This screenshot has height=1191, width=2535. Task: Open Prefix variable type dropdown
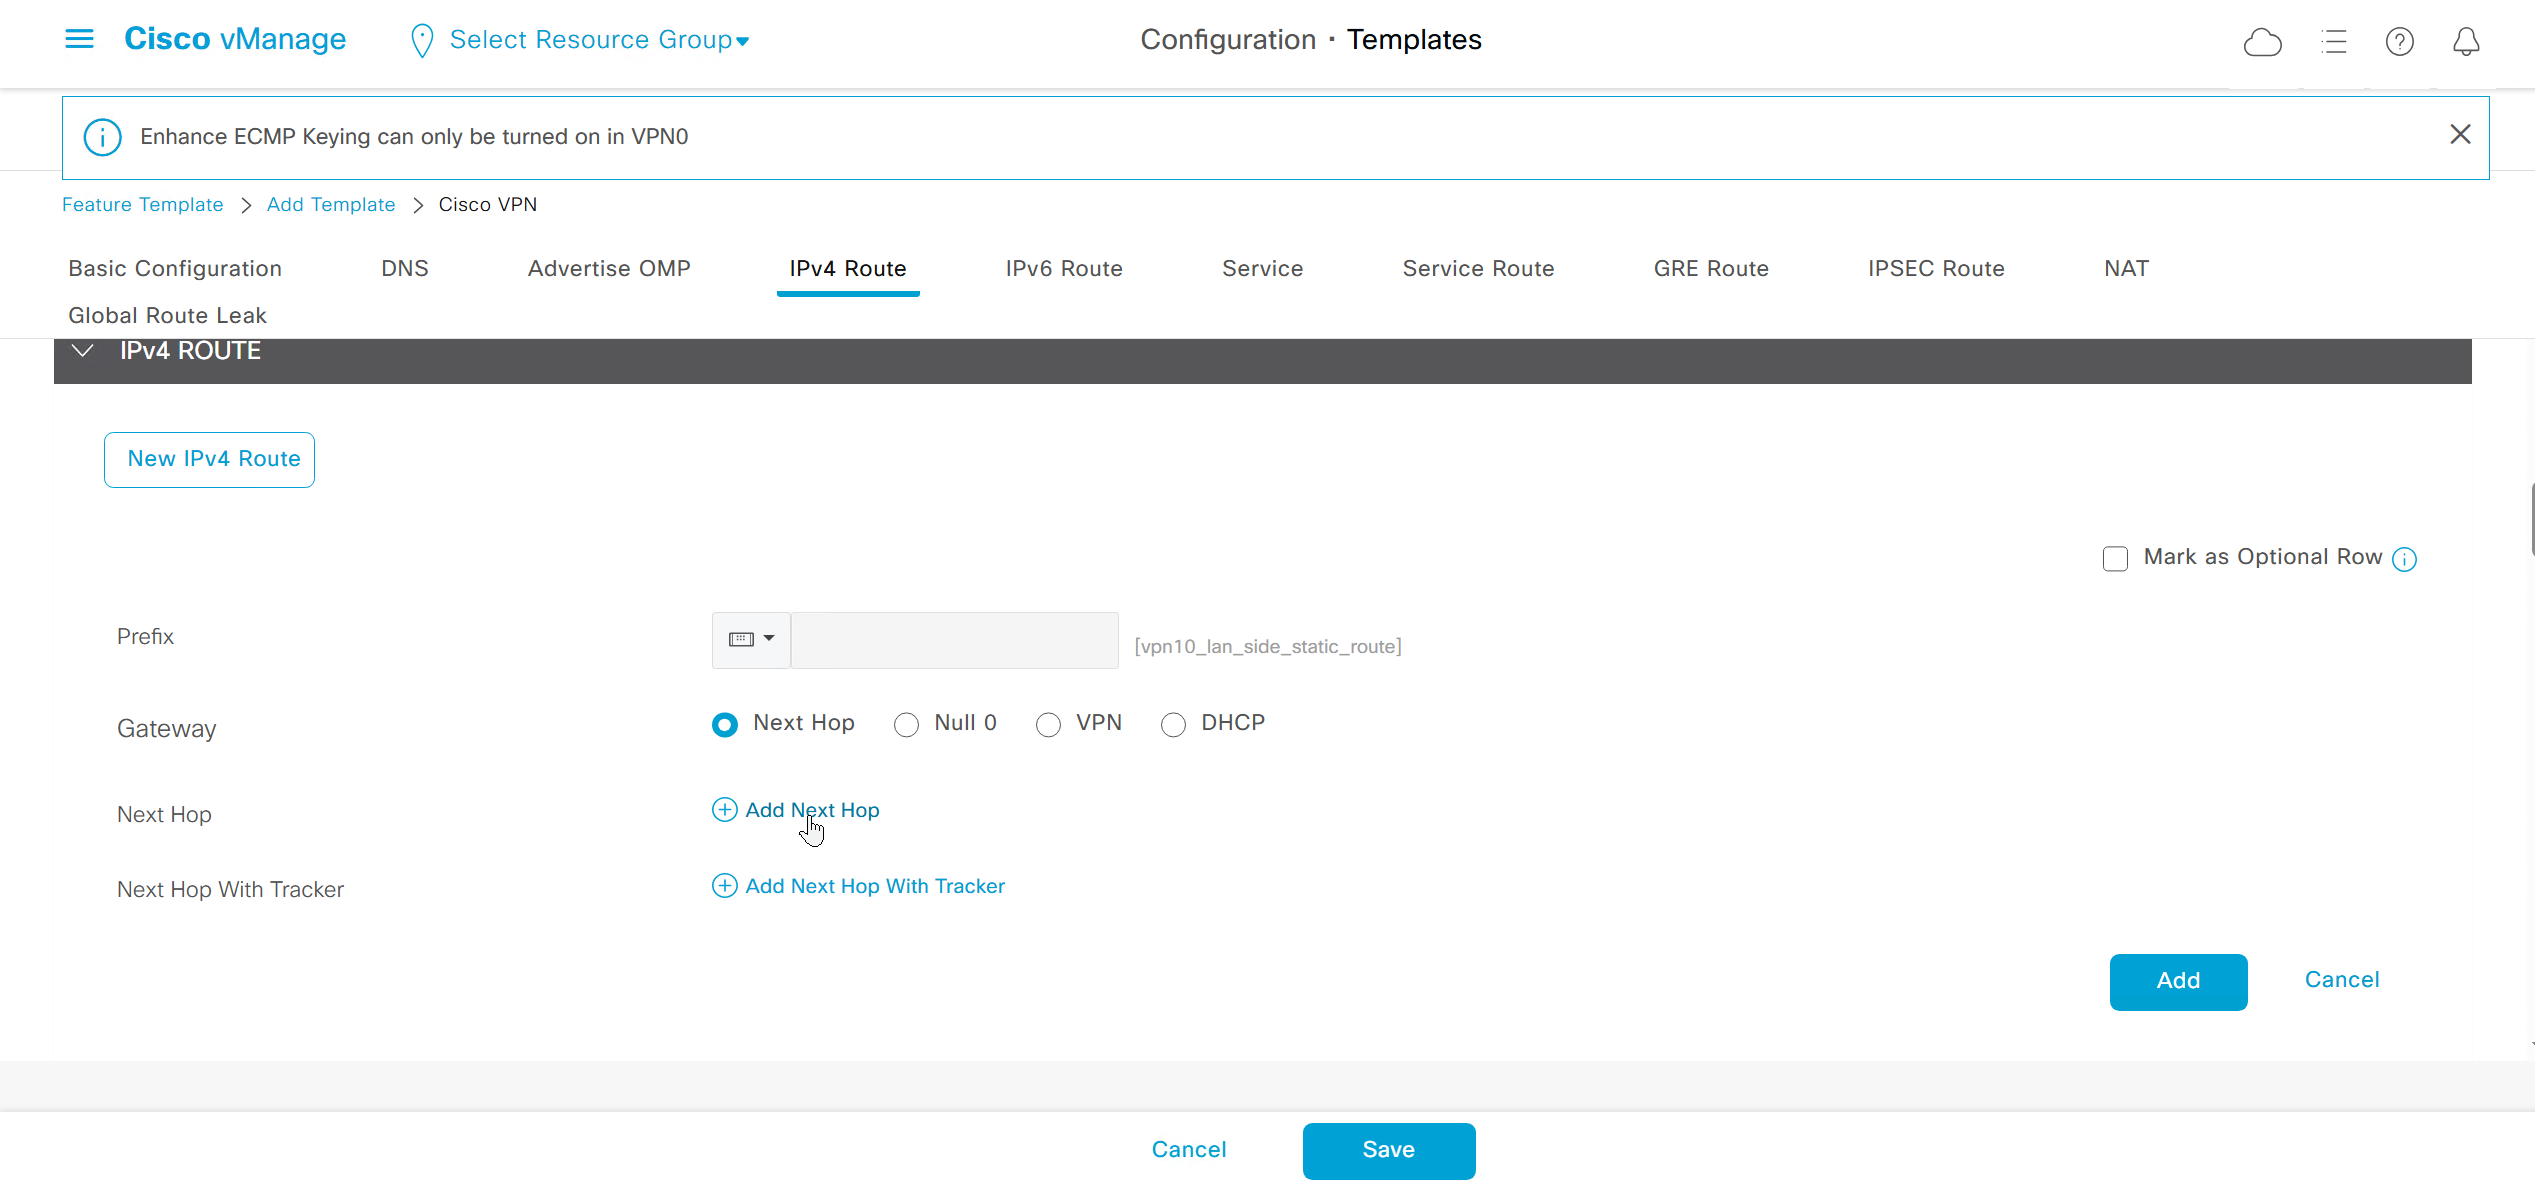point(751,639)
